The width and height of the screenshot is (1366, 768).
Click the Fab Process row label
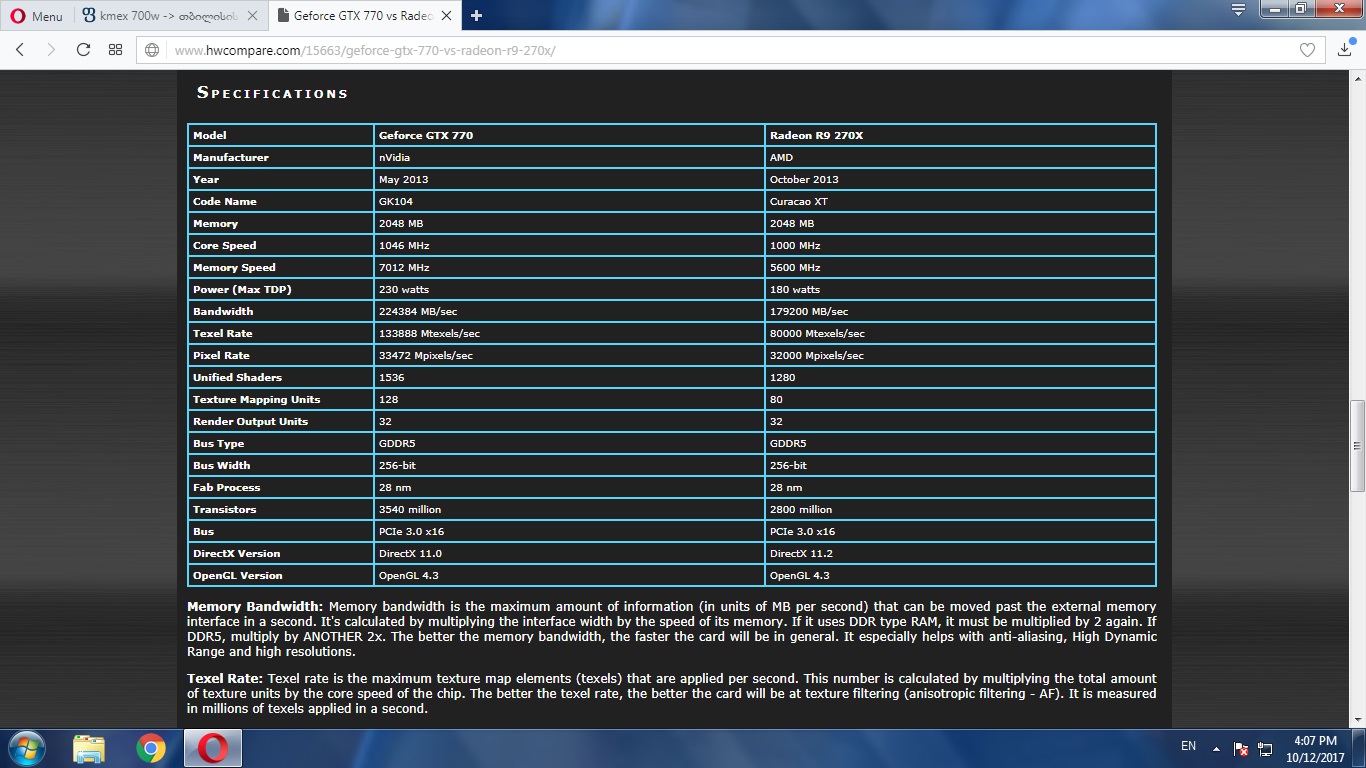point(227,487)
